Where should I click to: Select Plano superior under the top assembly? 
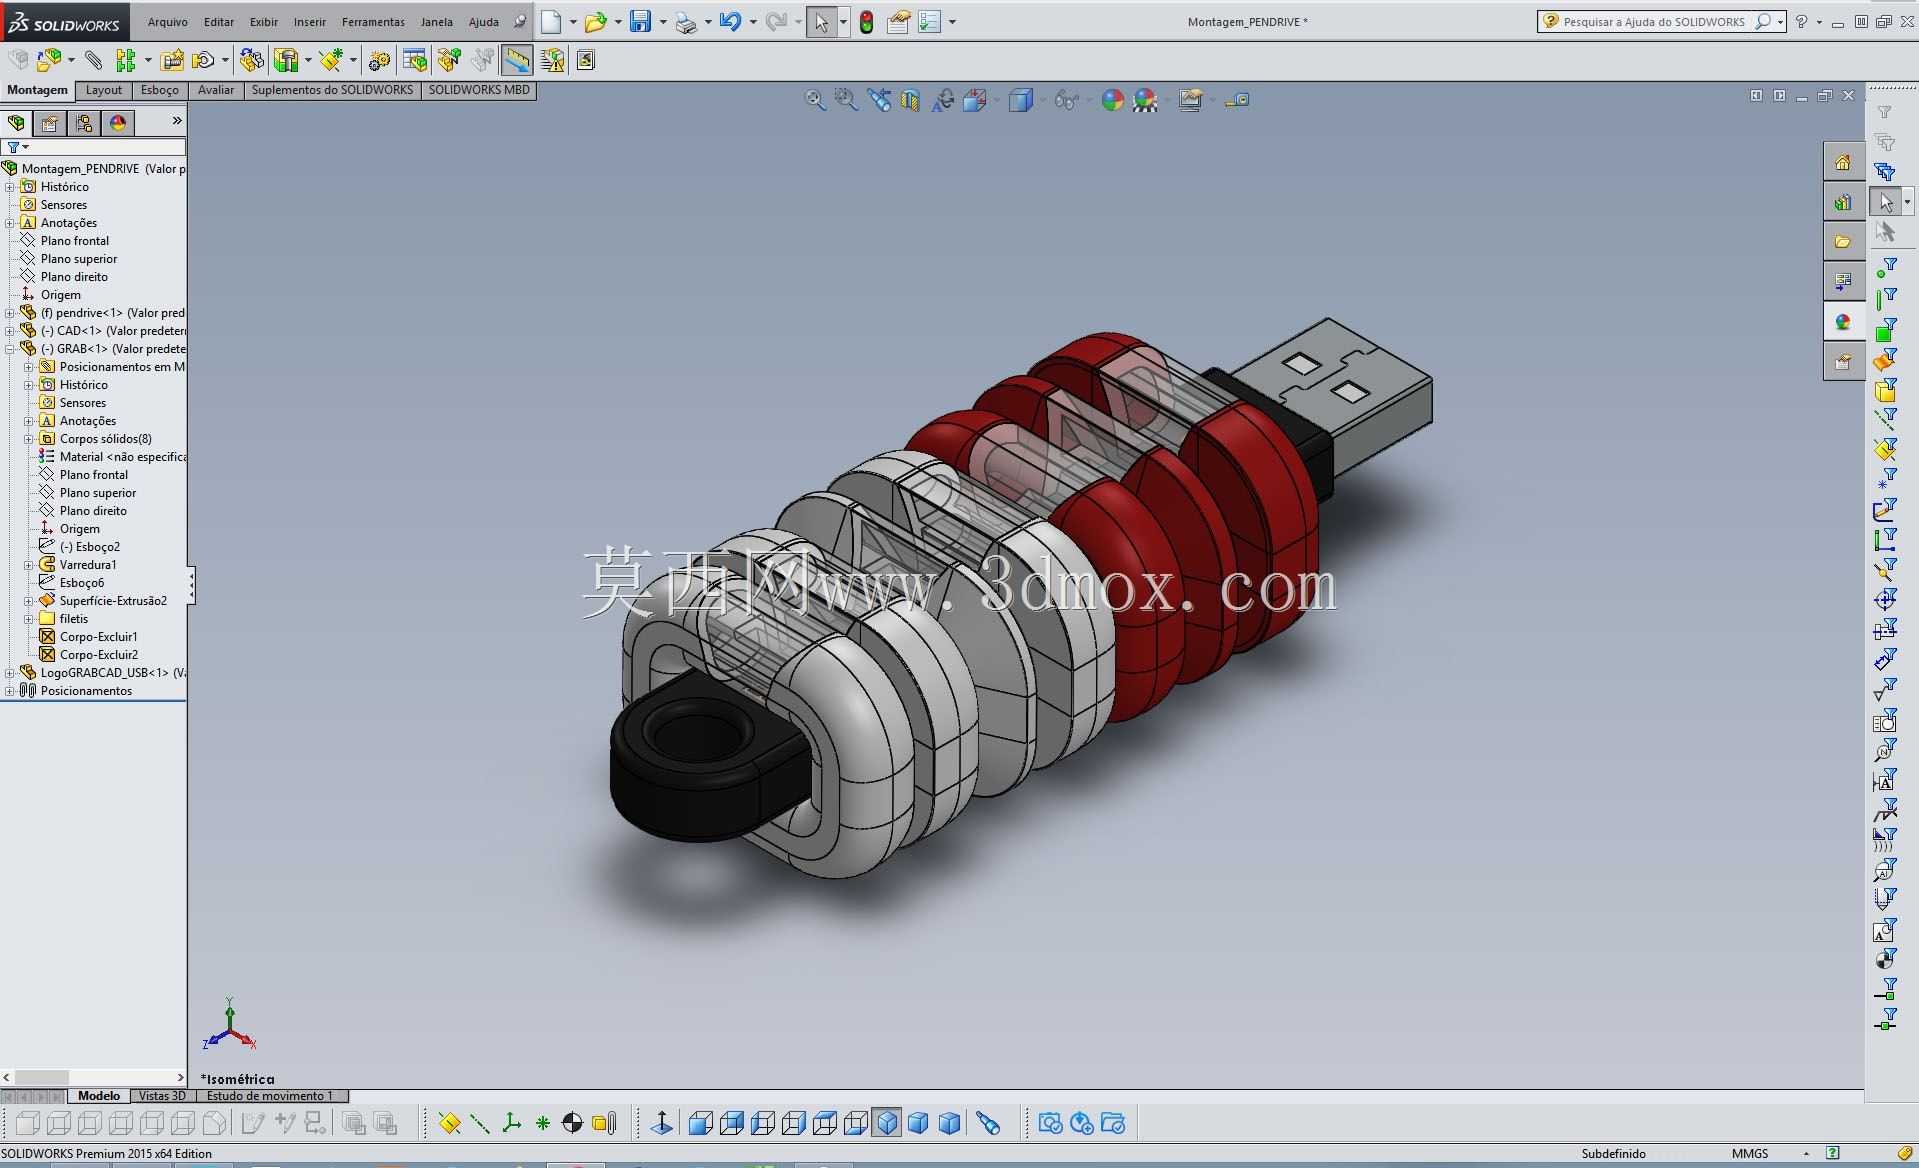point(79,259)
